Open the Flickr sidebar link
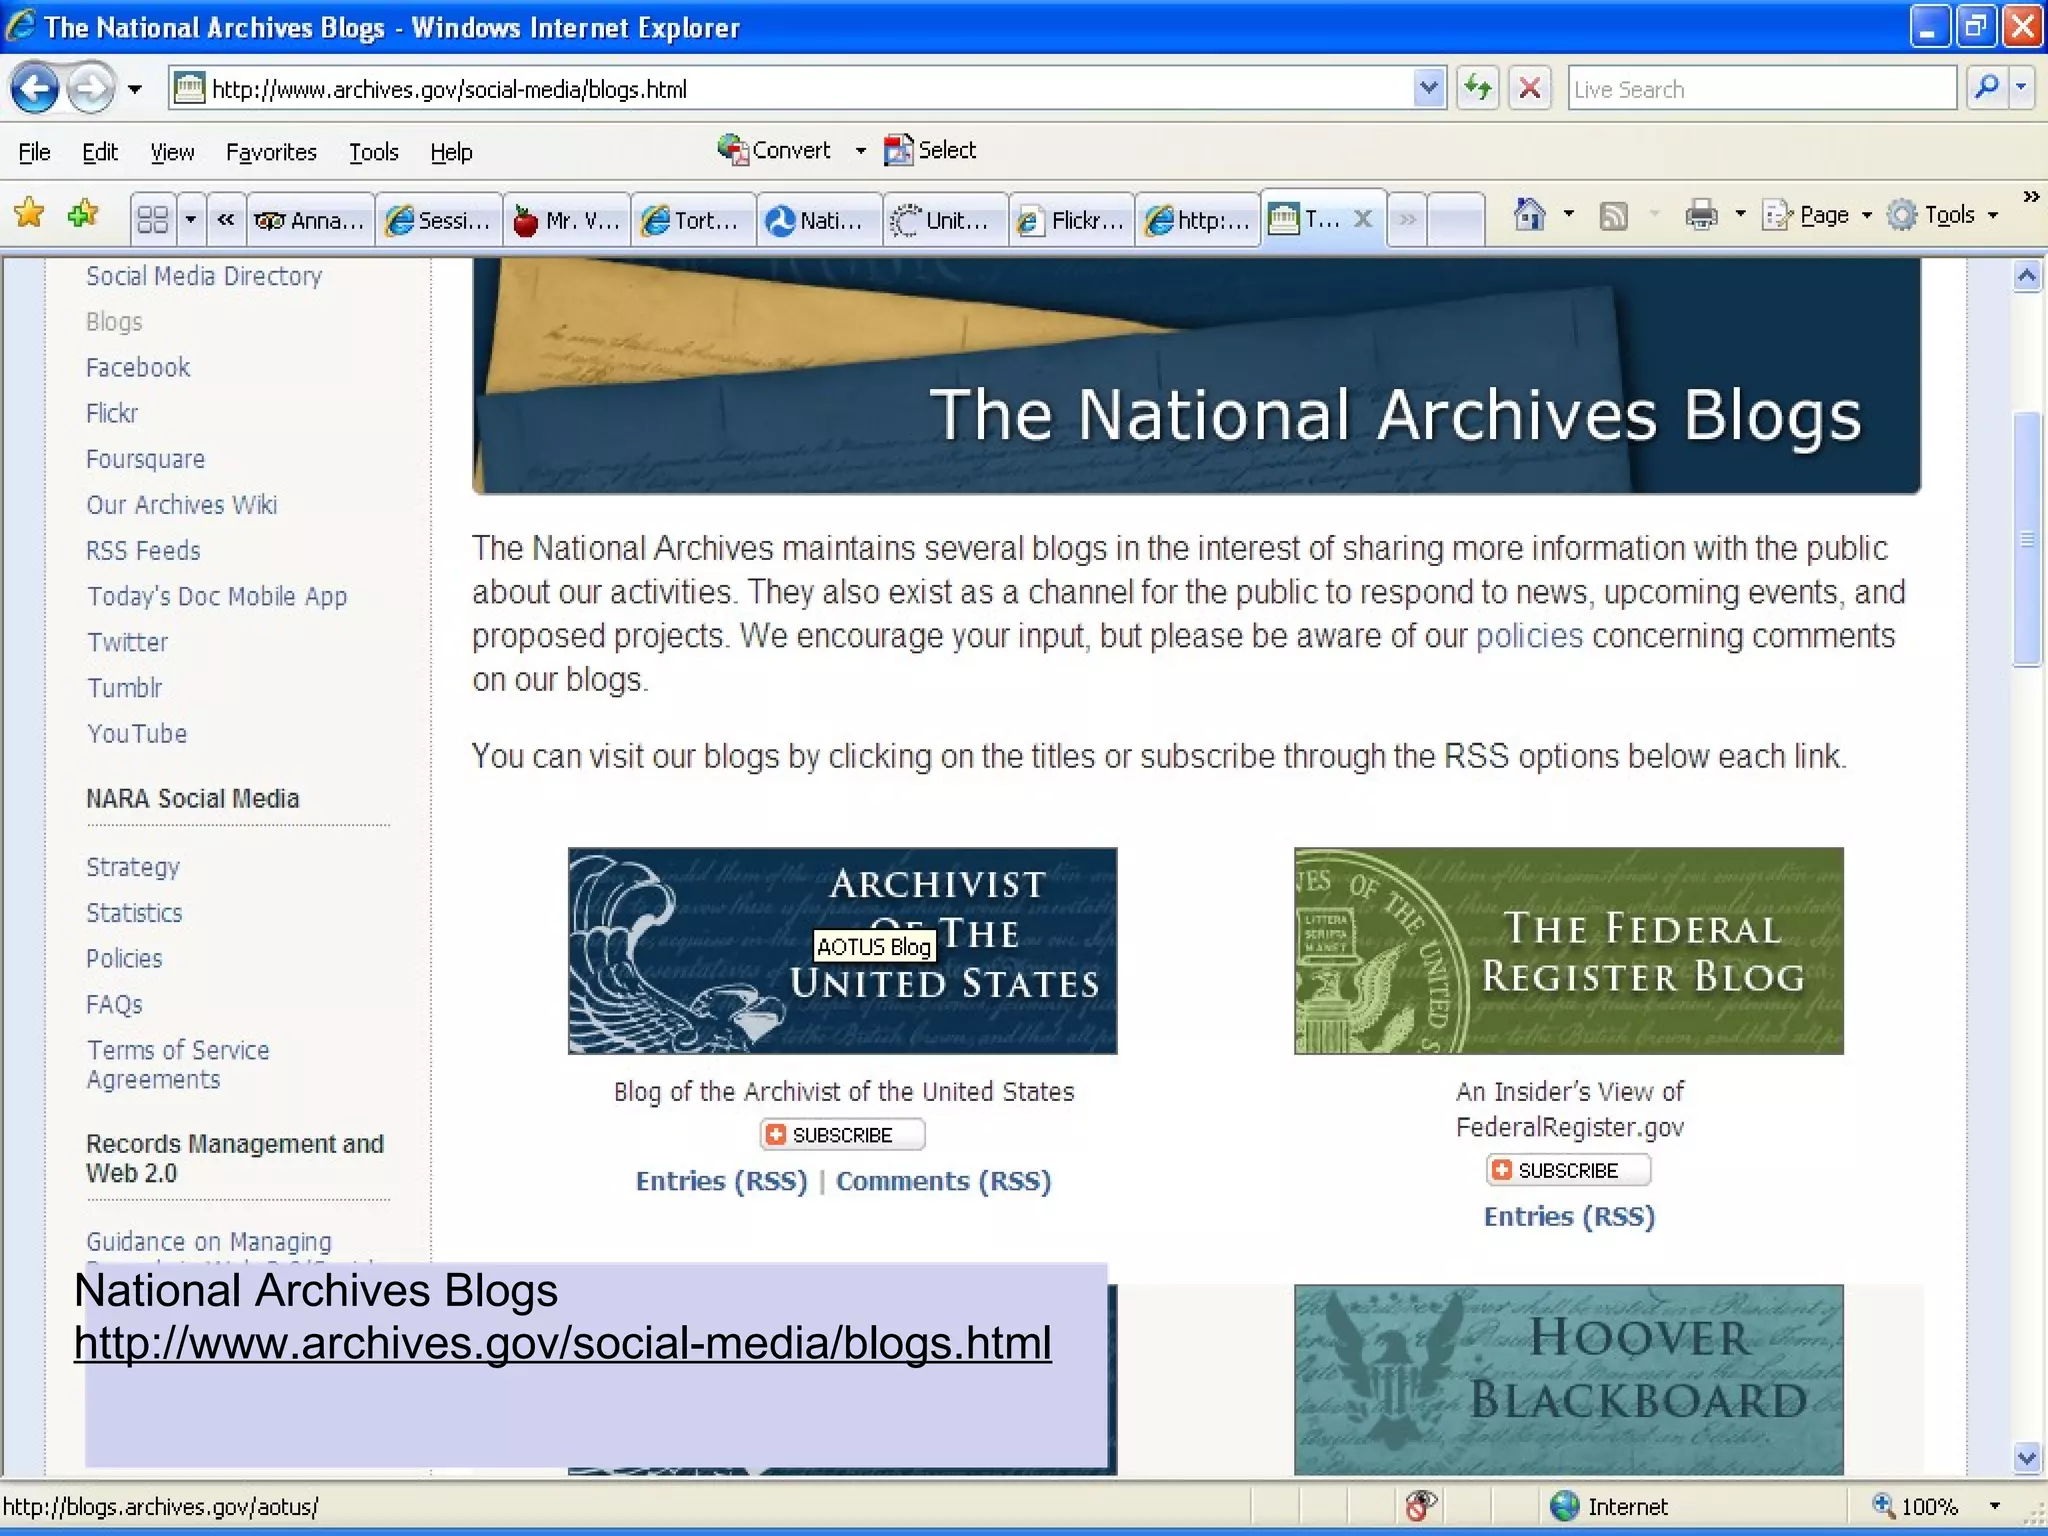 pos(112,414)
